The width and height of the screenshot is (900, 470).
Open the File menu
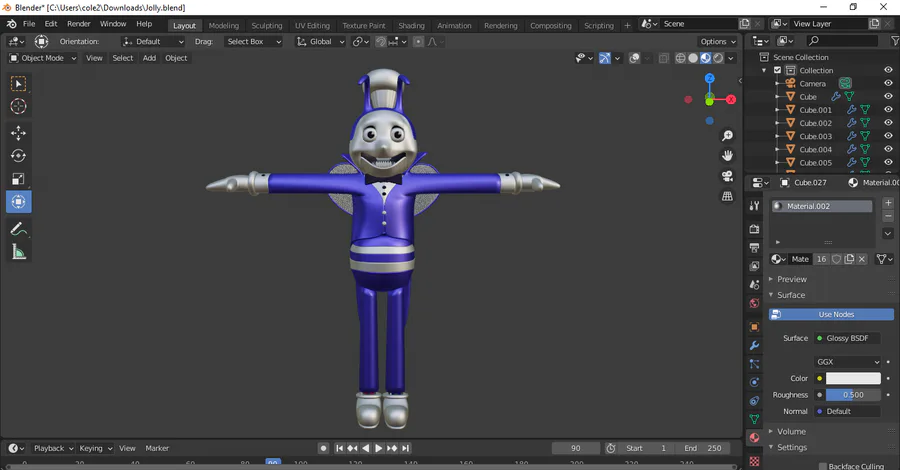point(29,24)
